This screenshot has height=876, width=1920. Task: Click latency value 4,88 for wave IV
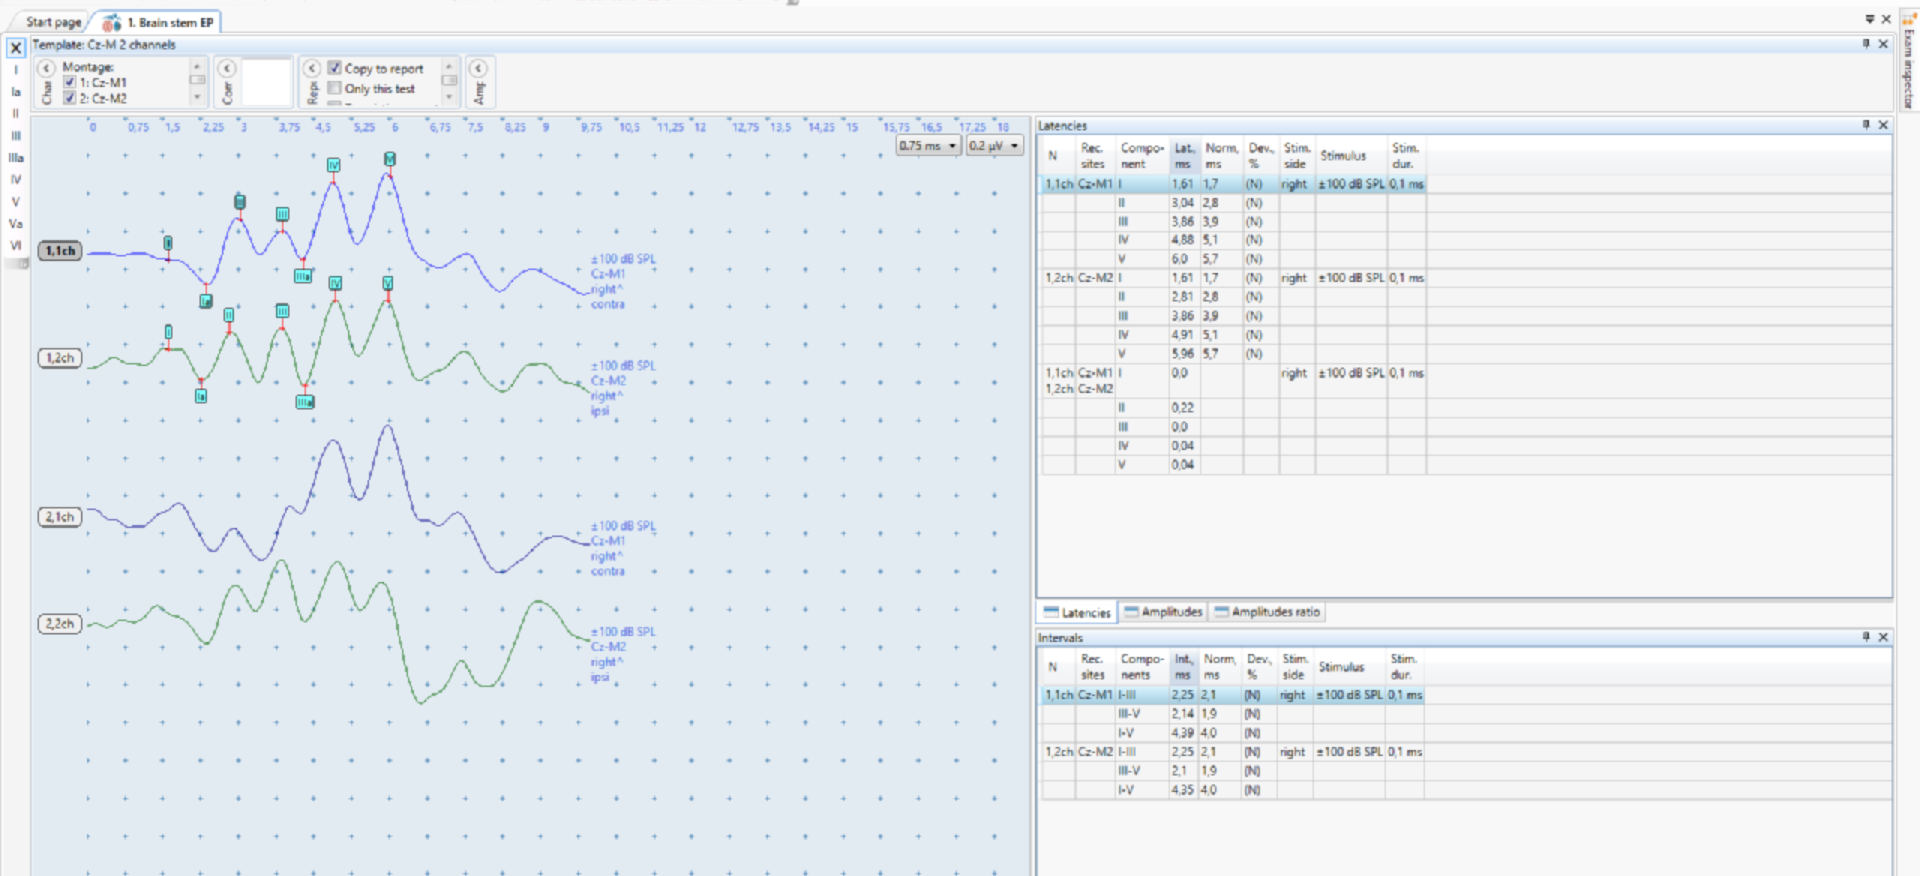1183,240
